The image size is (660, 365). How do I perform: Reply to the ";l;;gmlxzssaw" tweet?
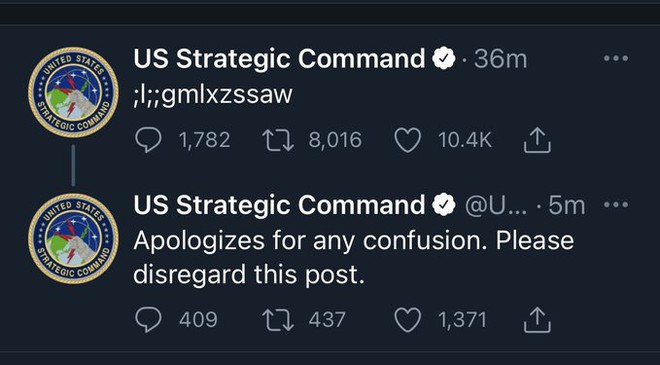149,141
